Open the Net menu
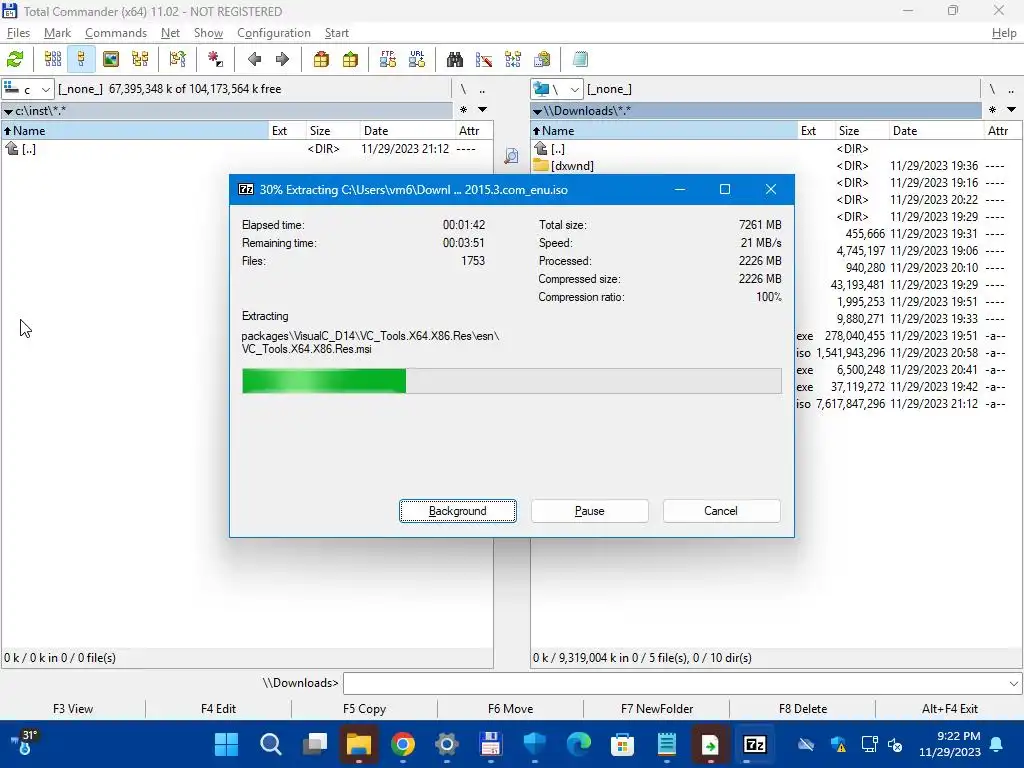Screen dimensions: 1024x768 (170, 33)
